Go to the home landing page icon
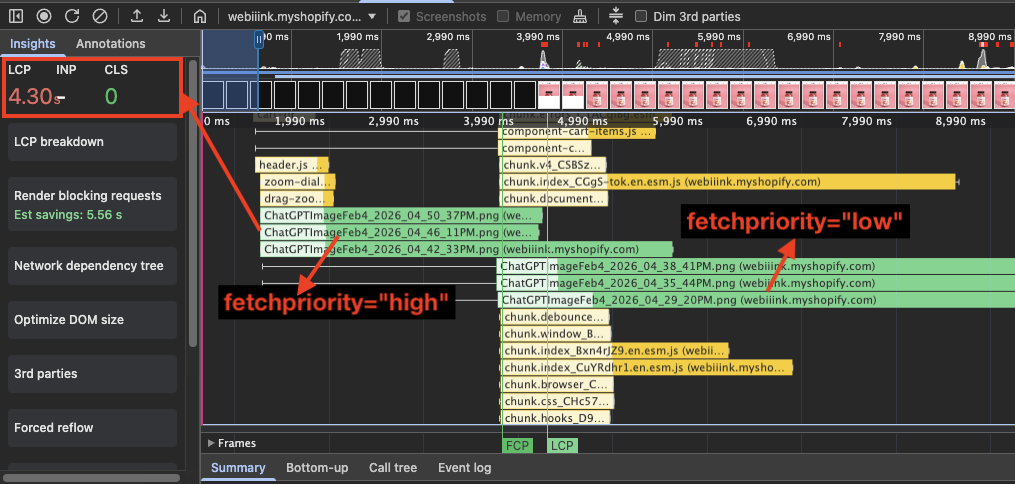1015x484 pixels. [x=200, y=17]
